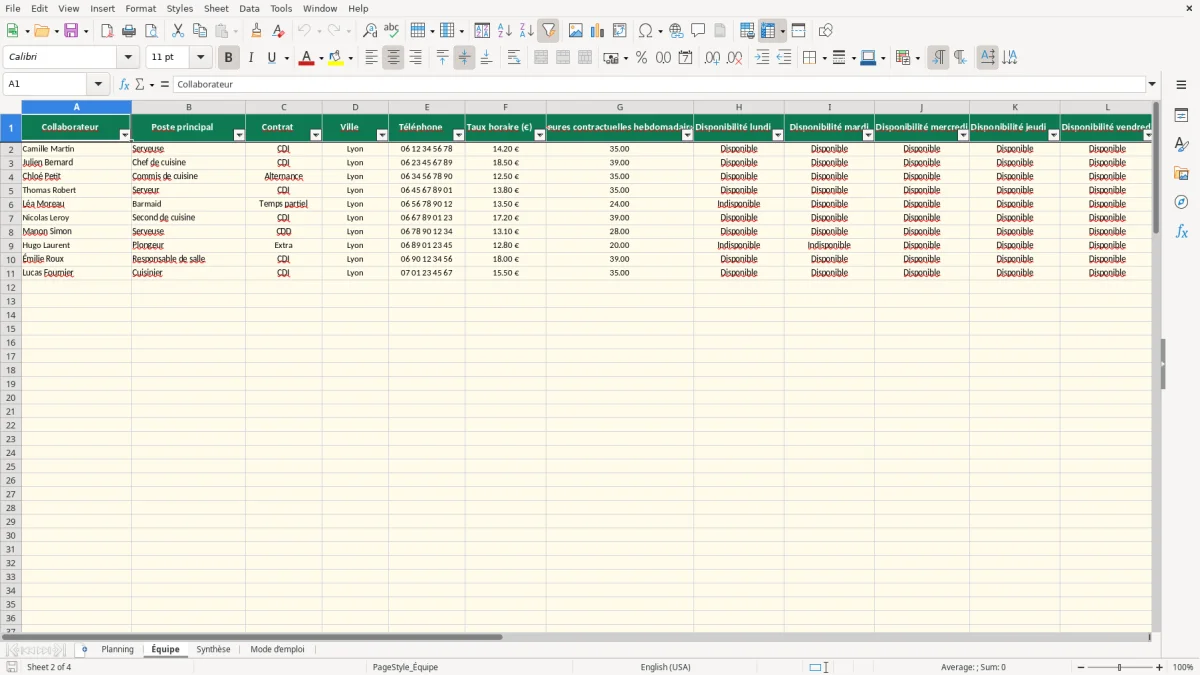
Task: Click the Merge and Center Cells icon
Action: (541, 58)
